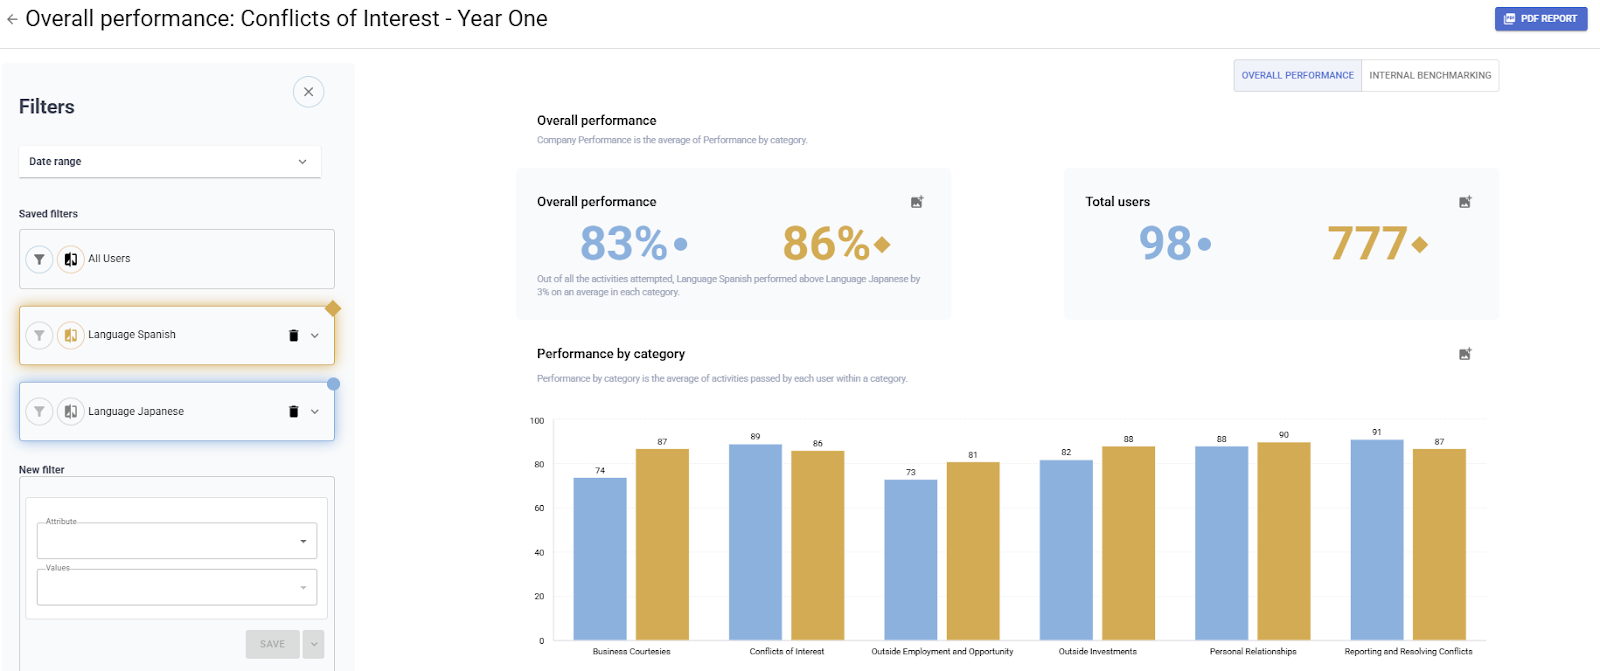
Task: Delete the Language Spanish saved filter
Action: pos(293,336)
